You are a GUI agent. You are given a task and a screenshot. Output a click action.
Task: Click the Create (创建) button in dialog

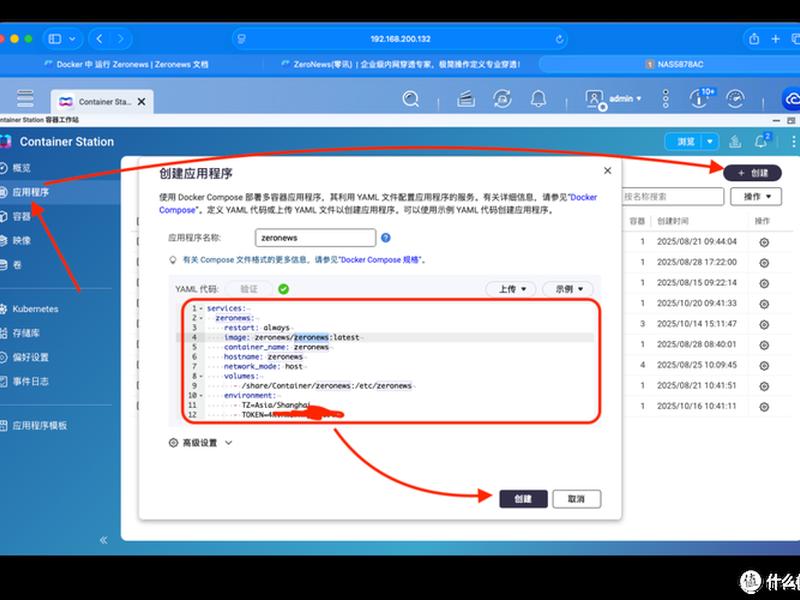tap(523, 498)
